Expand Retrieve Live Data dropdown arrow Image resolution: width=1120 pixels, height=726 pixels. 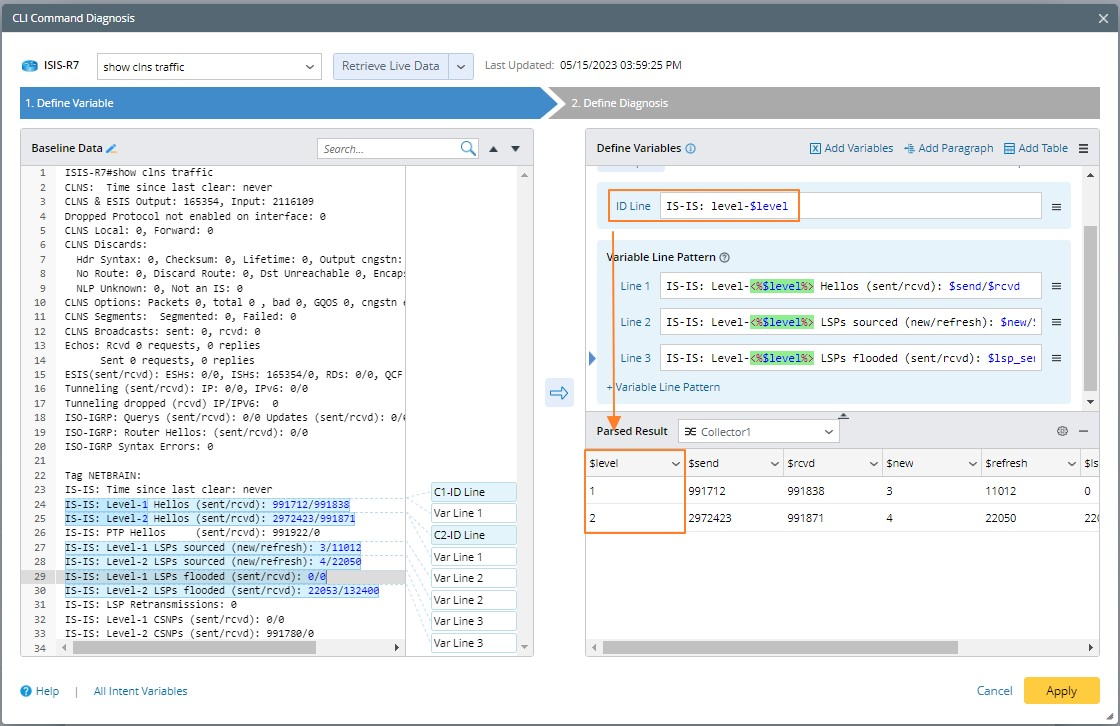coord(461,67)
